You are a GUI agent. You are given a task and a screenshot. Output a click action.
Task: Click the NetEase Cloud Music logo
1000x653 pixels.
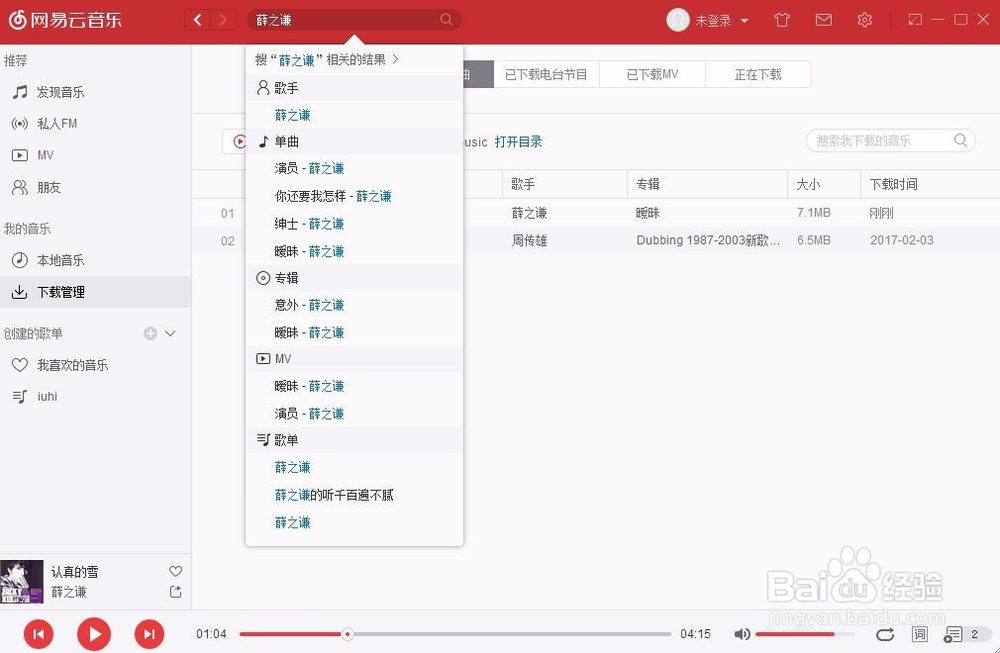64,20
